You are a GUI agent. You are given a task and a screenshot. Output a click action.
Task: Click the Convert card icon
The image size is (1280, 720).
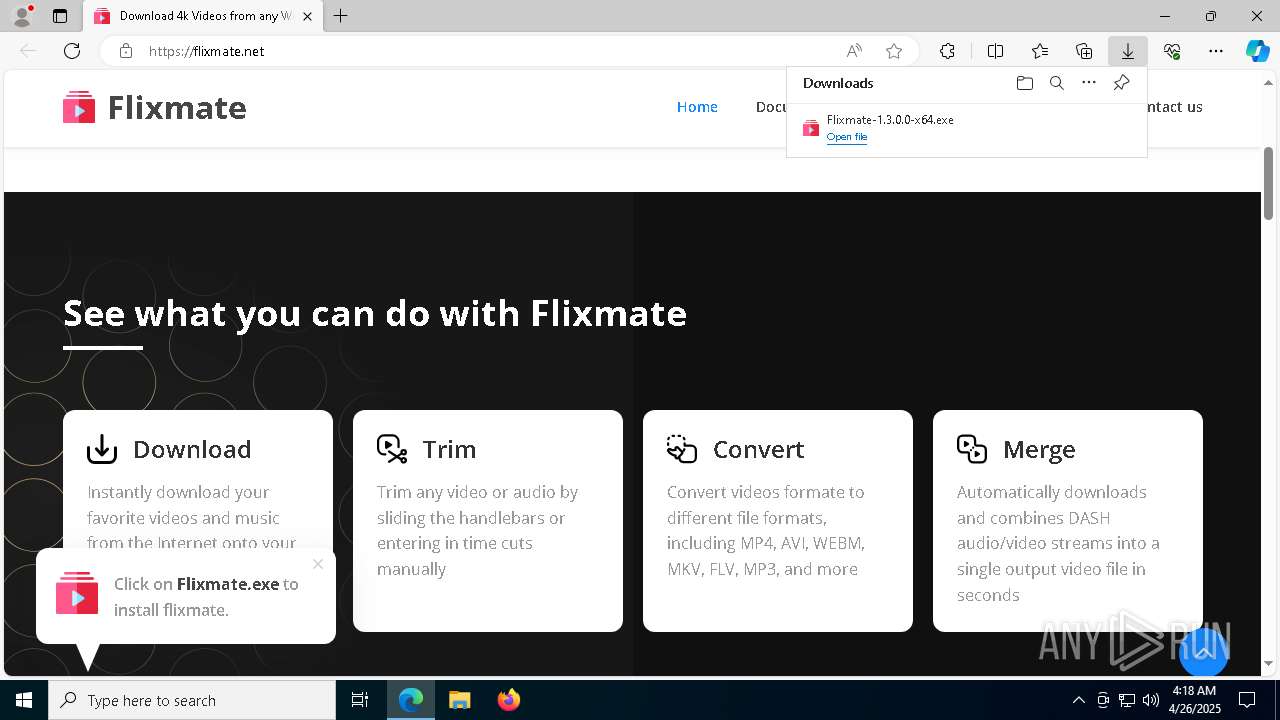682,449
